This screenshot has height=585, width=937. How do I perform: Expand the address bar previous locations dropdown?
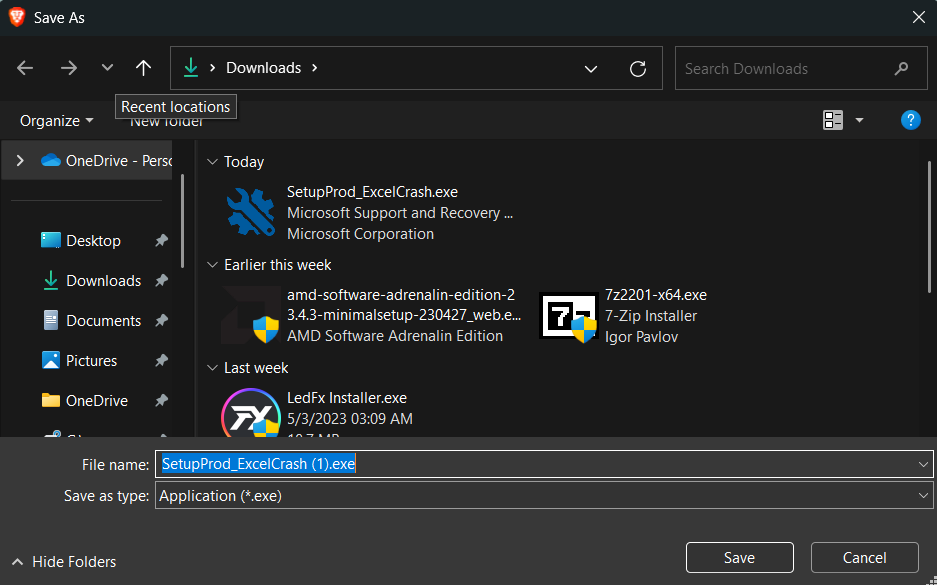tap(591, 68)
